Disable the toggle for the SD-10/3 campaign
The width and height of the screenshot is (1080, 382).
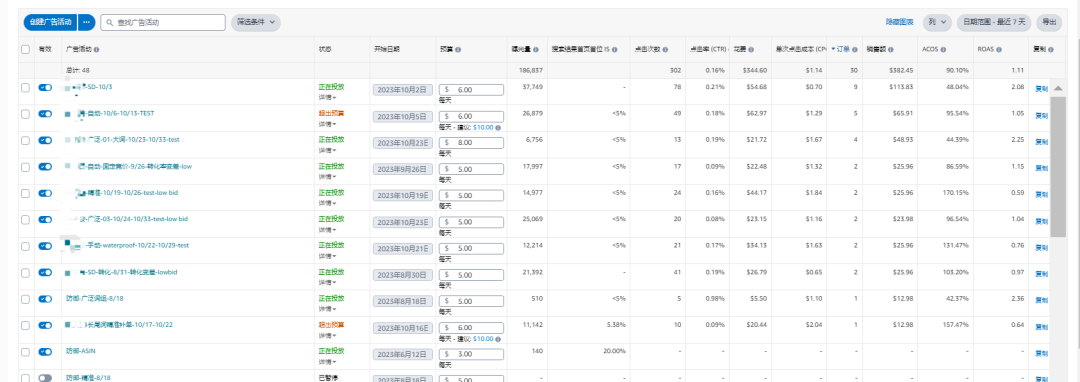click(x=45, y=88)
